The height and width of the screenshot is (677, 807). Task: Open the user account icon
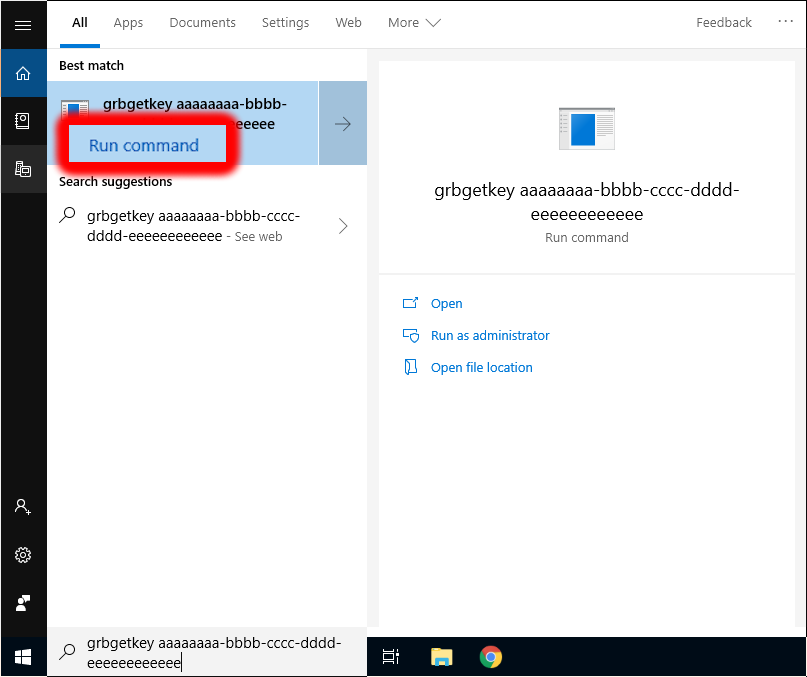[23, 507]
